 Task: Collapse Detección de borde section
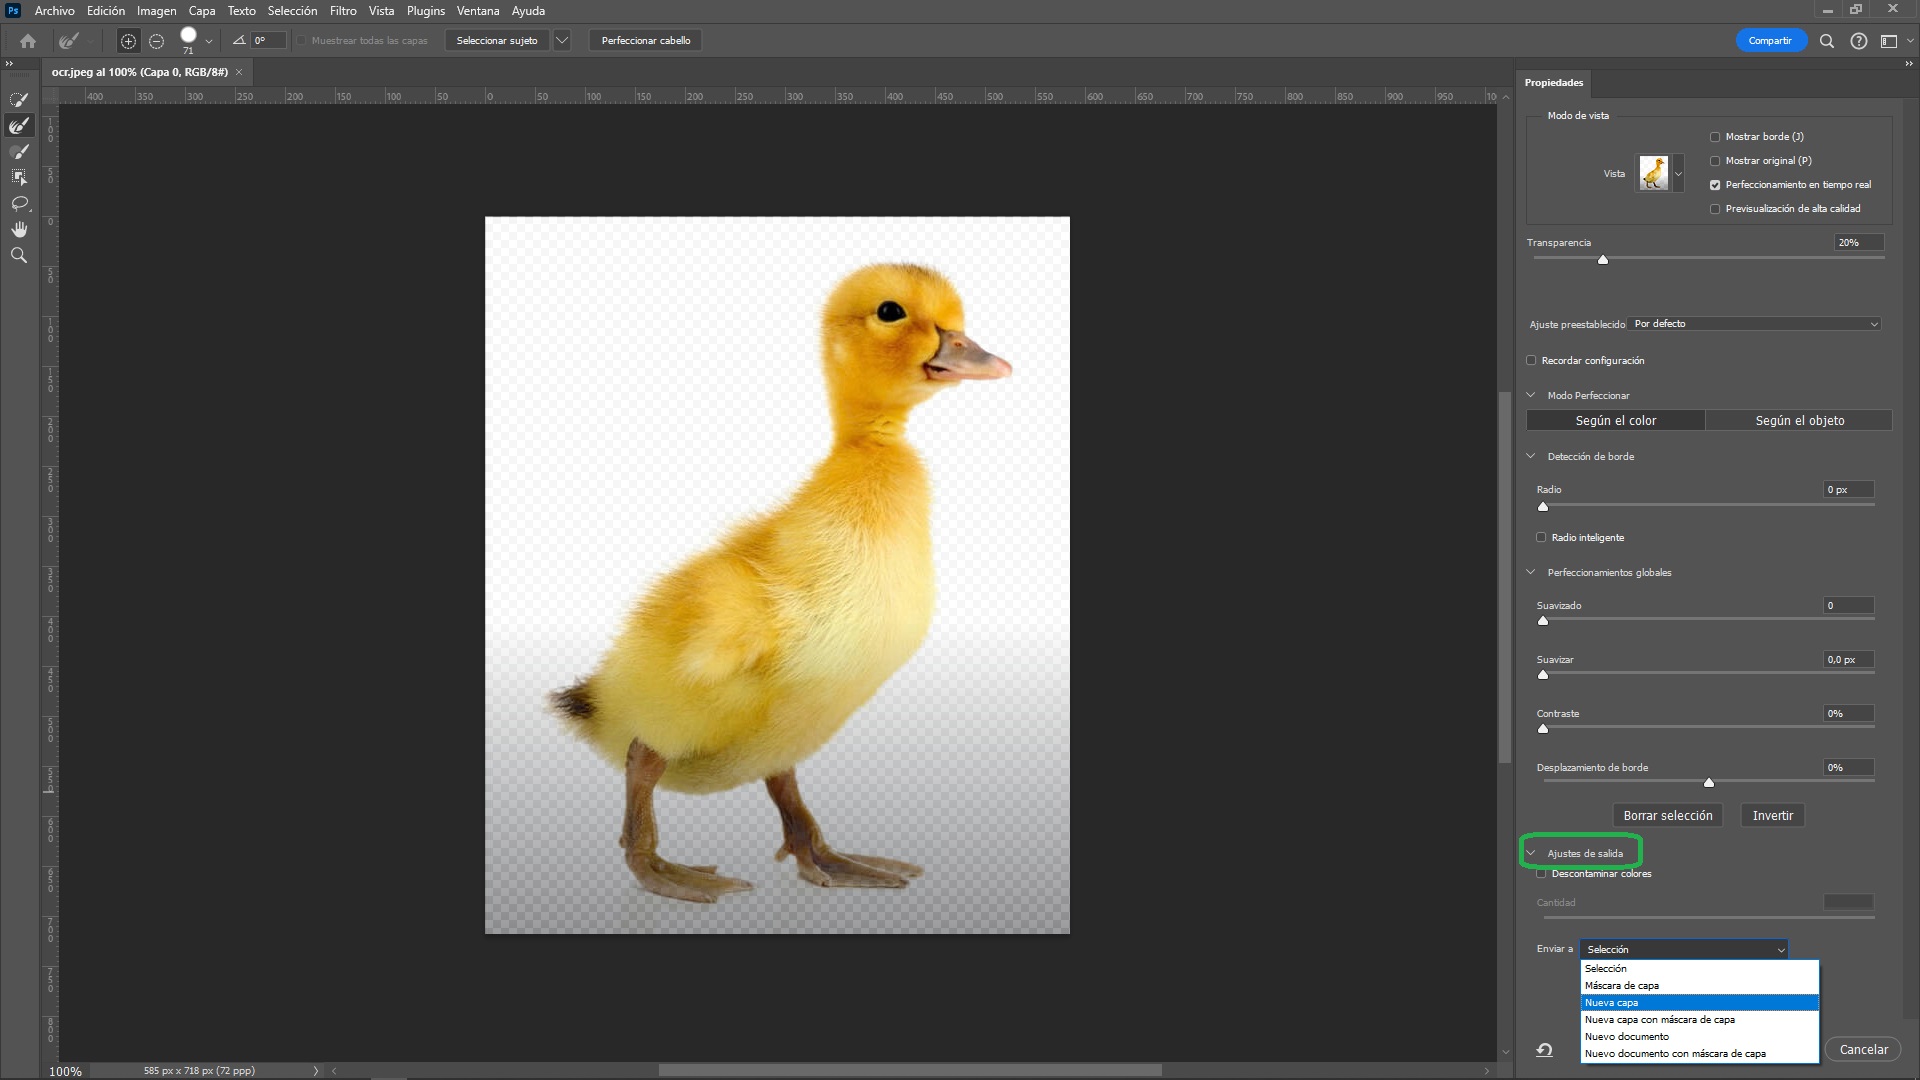[x=1531, y=456]
